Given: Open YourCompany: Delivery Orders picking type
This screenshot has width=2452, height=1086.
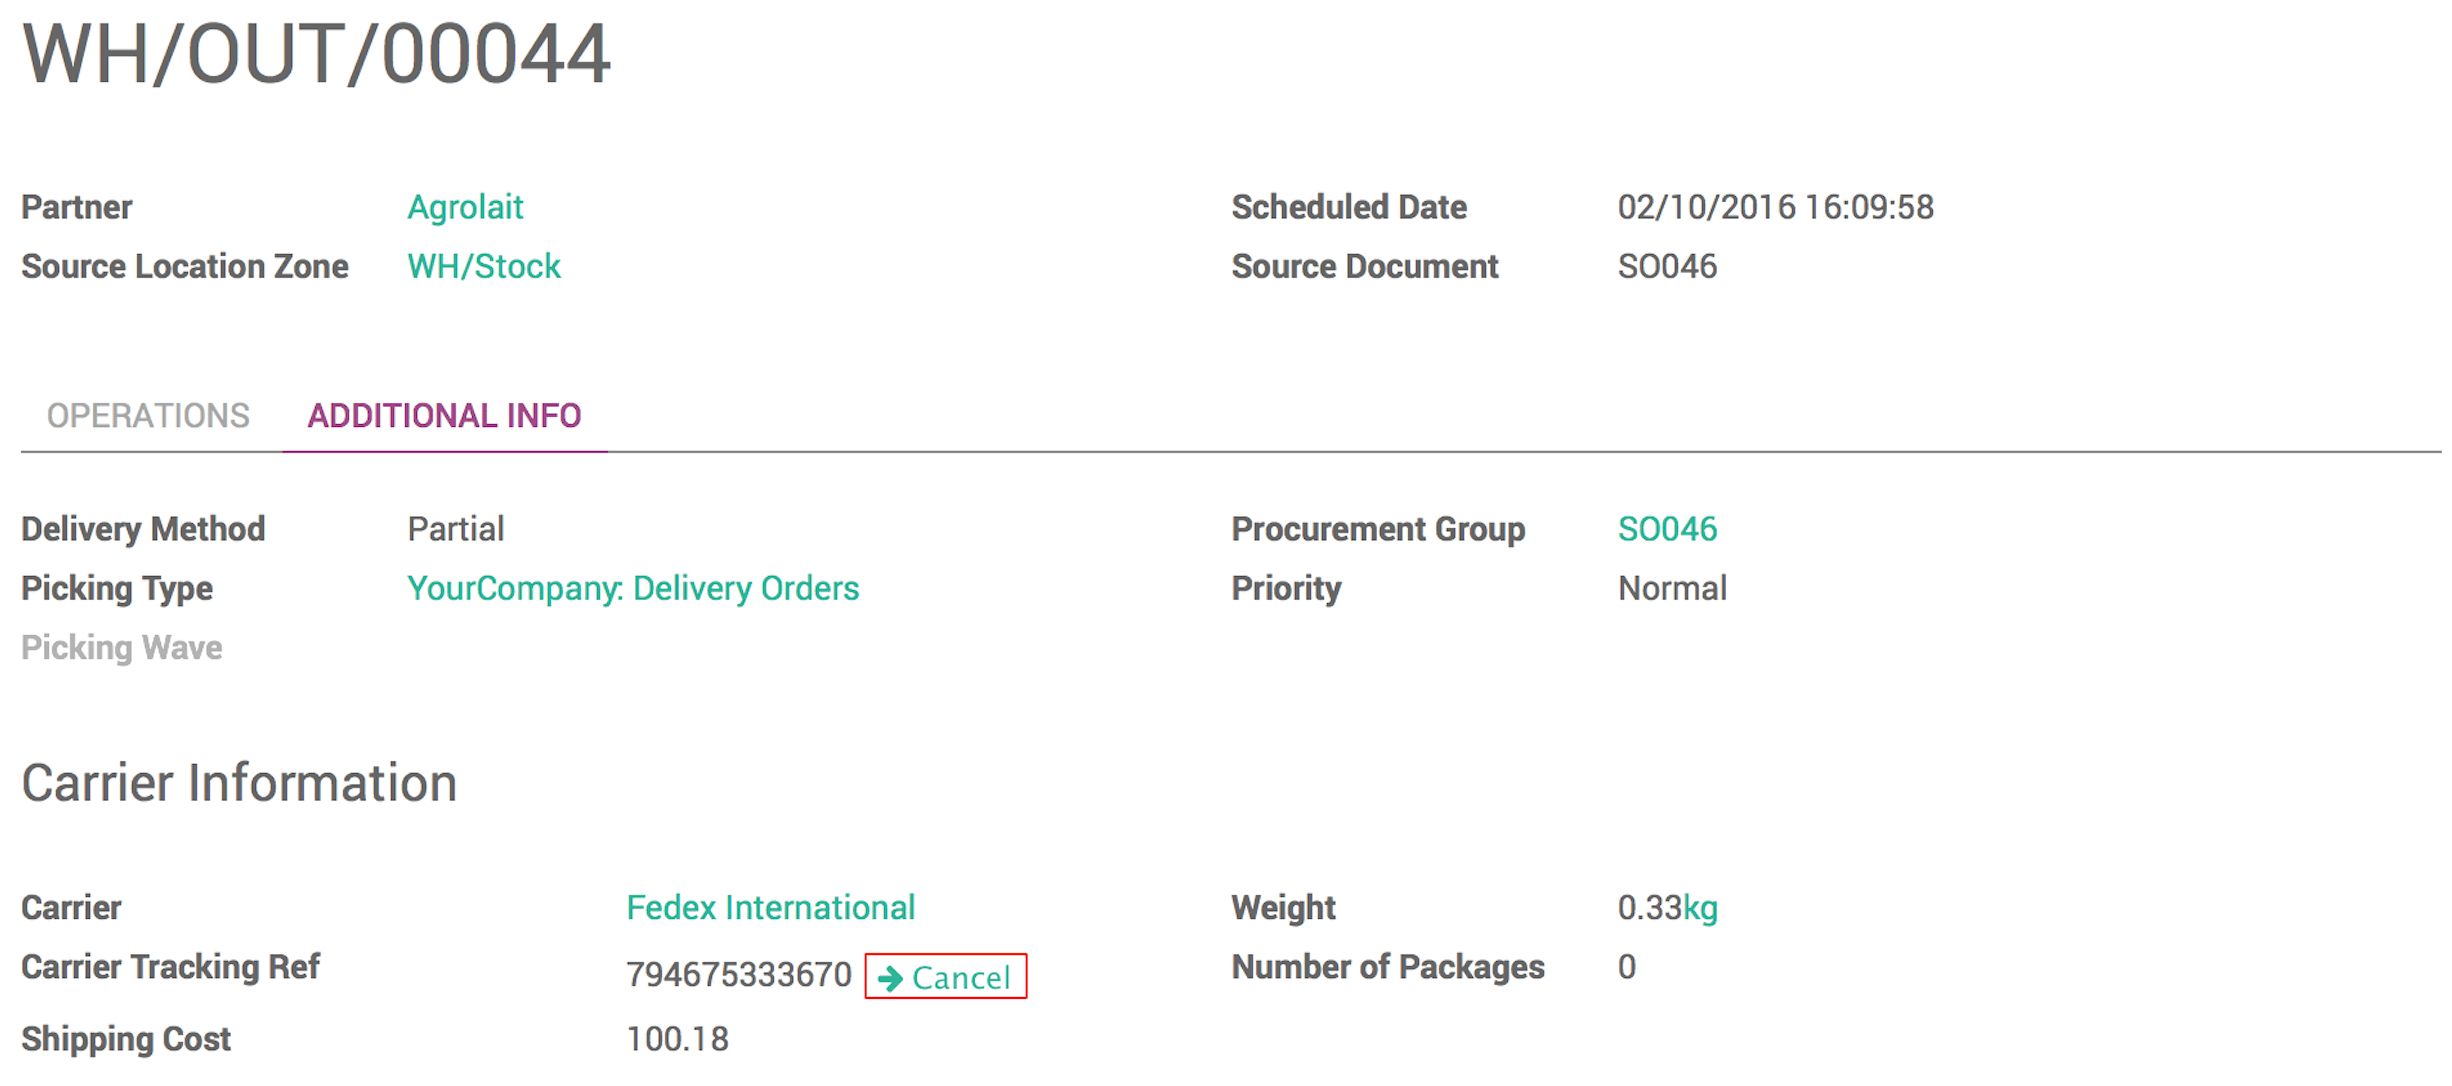Looking at the screenshot, I should (x=634, y=588).
